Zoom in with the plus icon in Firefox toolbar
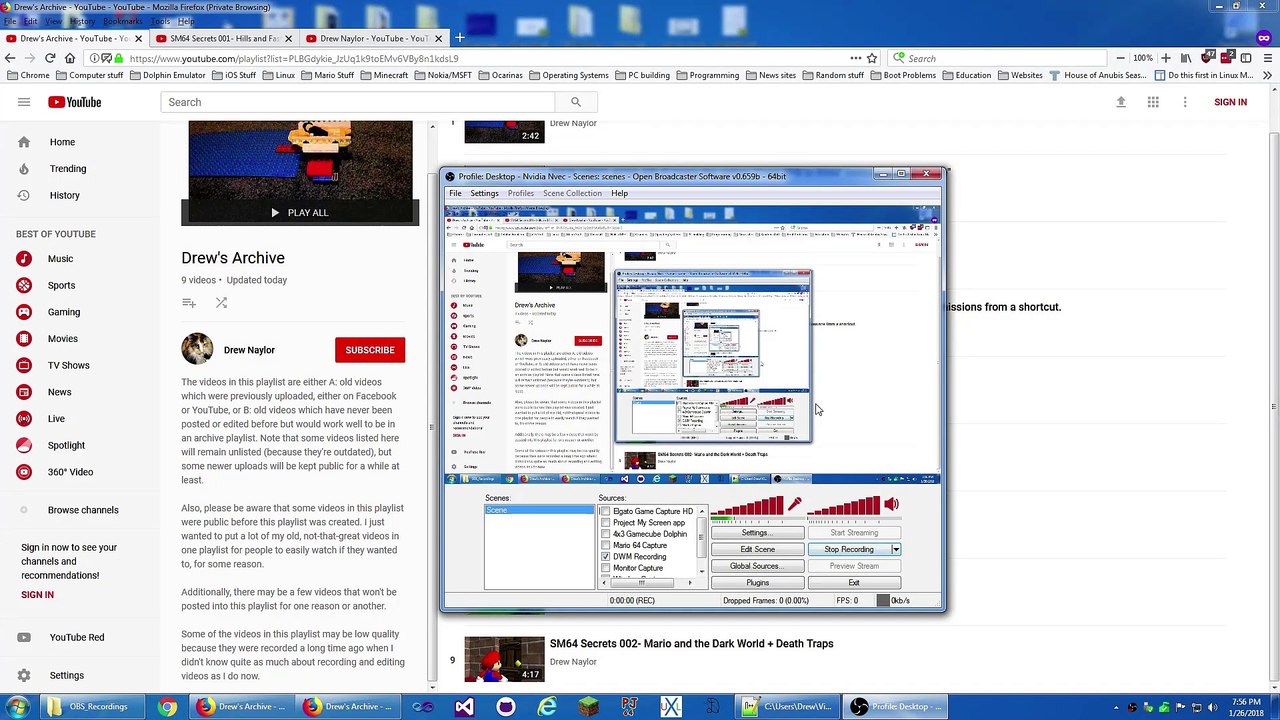This screenshot has width=1280, height=720. [1165, 58]
